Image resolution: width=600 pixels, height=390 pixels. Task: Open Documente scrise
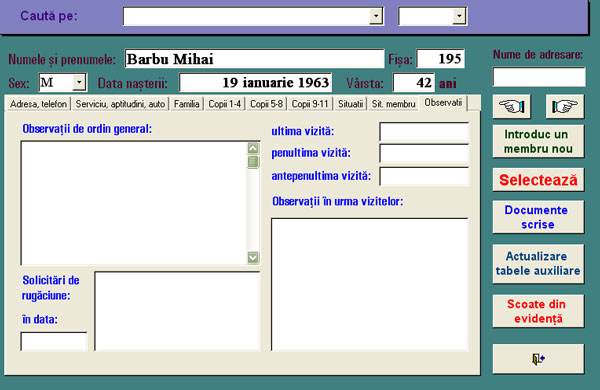538,217
